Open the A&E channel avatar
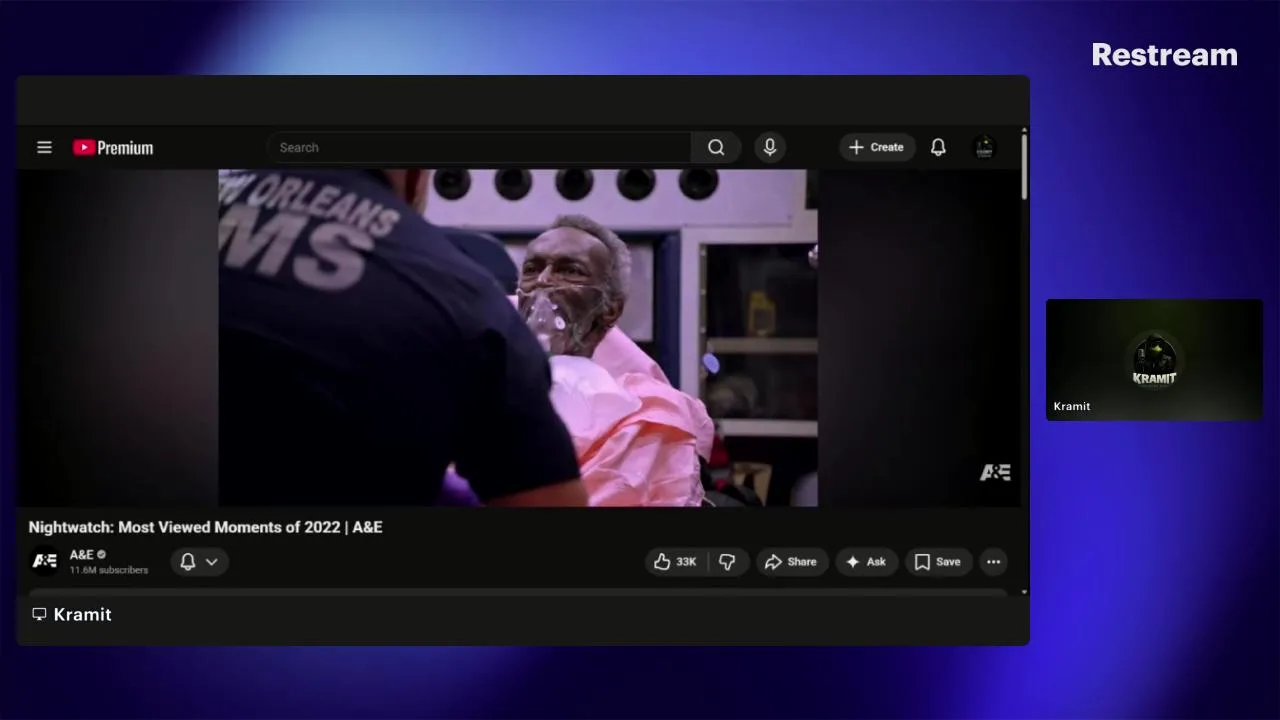Image resolution: width=1280 pixels, height=720 pixels. (x=44, y=561)
